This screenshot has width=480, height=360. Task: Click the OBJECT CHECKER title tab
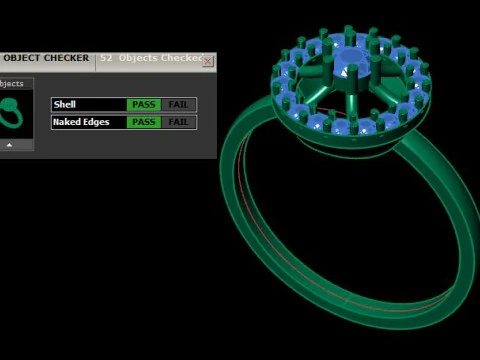coord(46,58)
